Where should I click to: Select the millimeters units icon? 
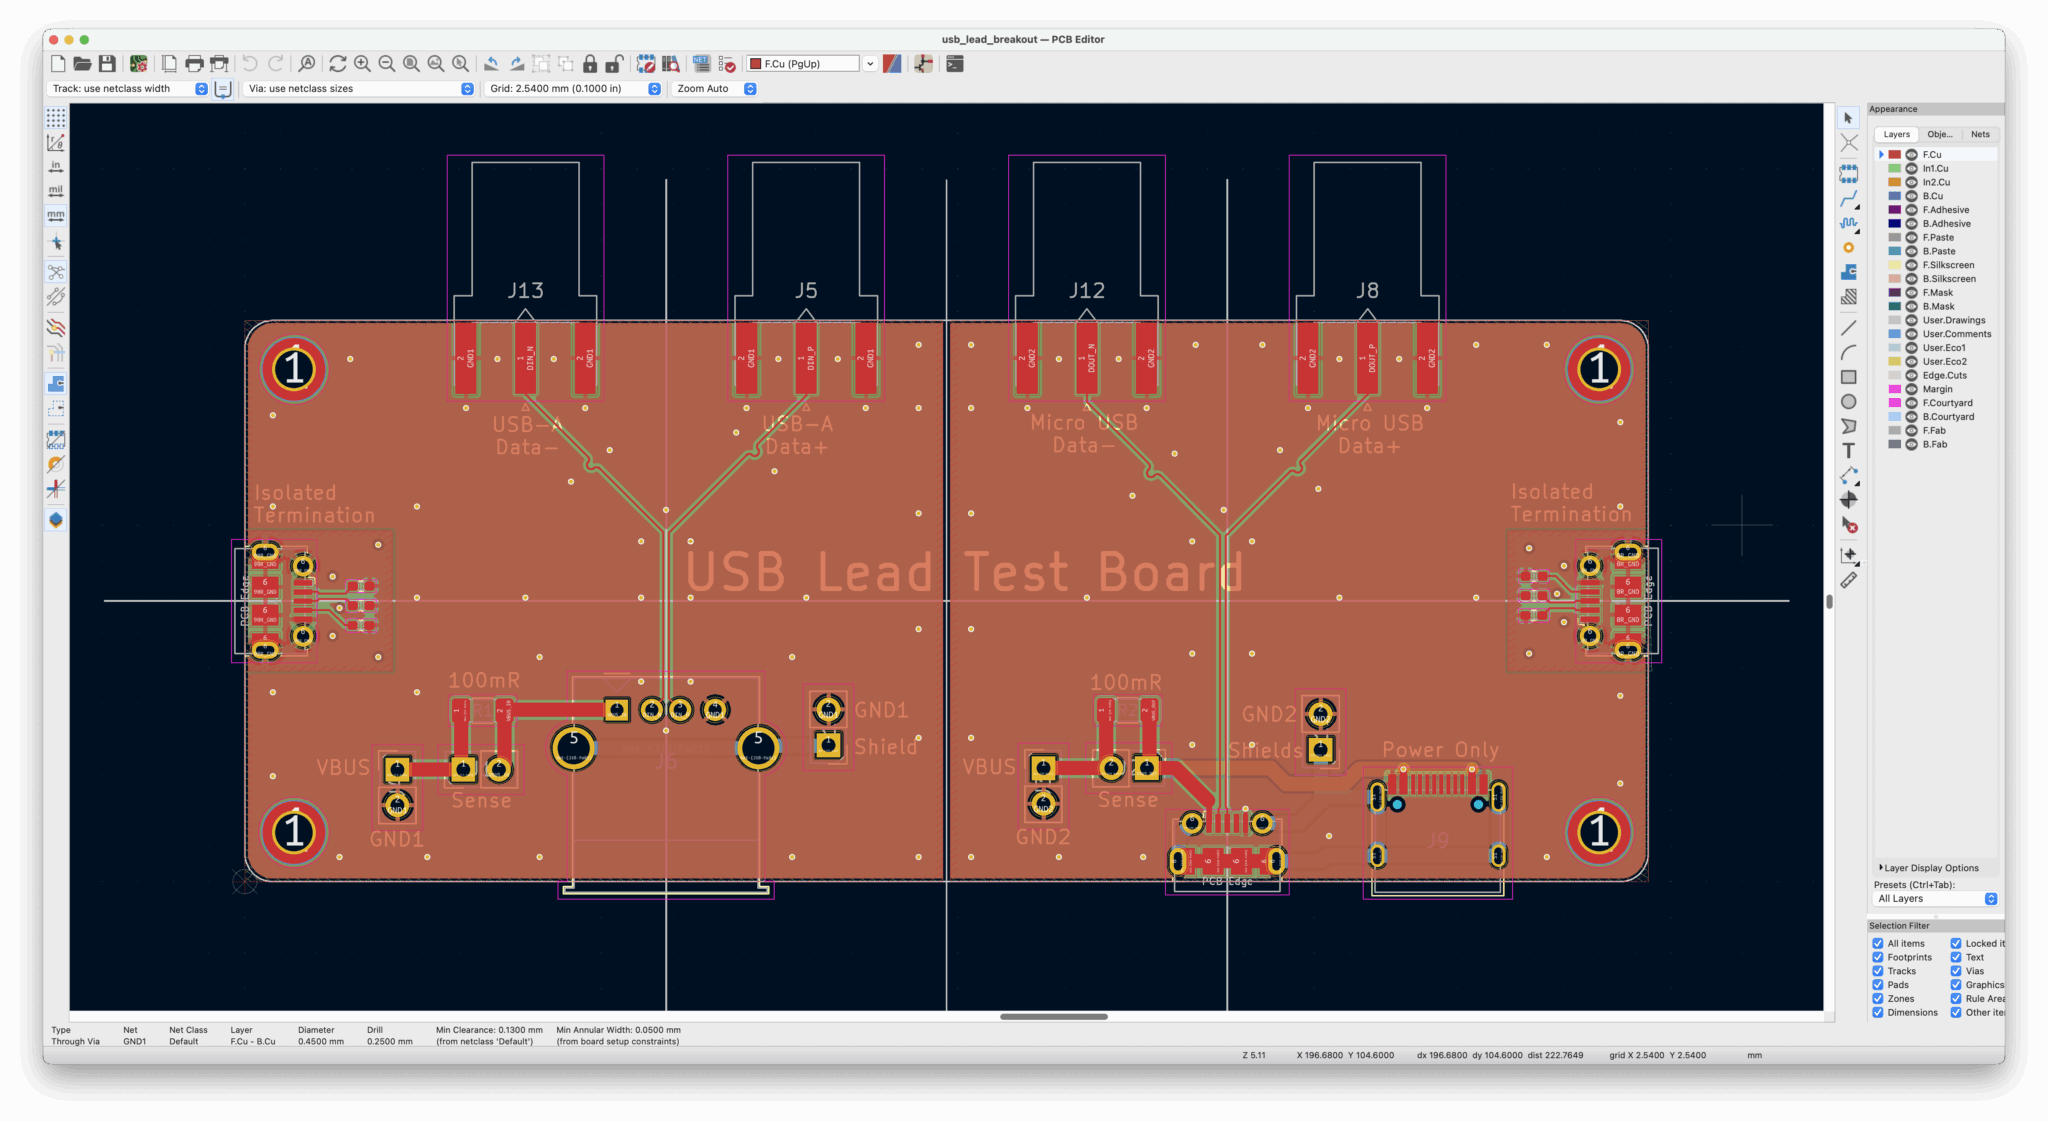[56, 214]
